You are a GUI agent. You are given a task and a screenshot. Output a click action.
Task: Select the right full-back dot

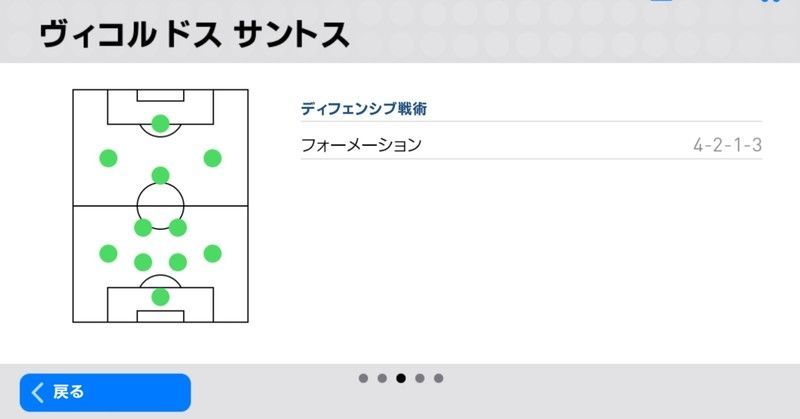212,253
